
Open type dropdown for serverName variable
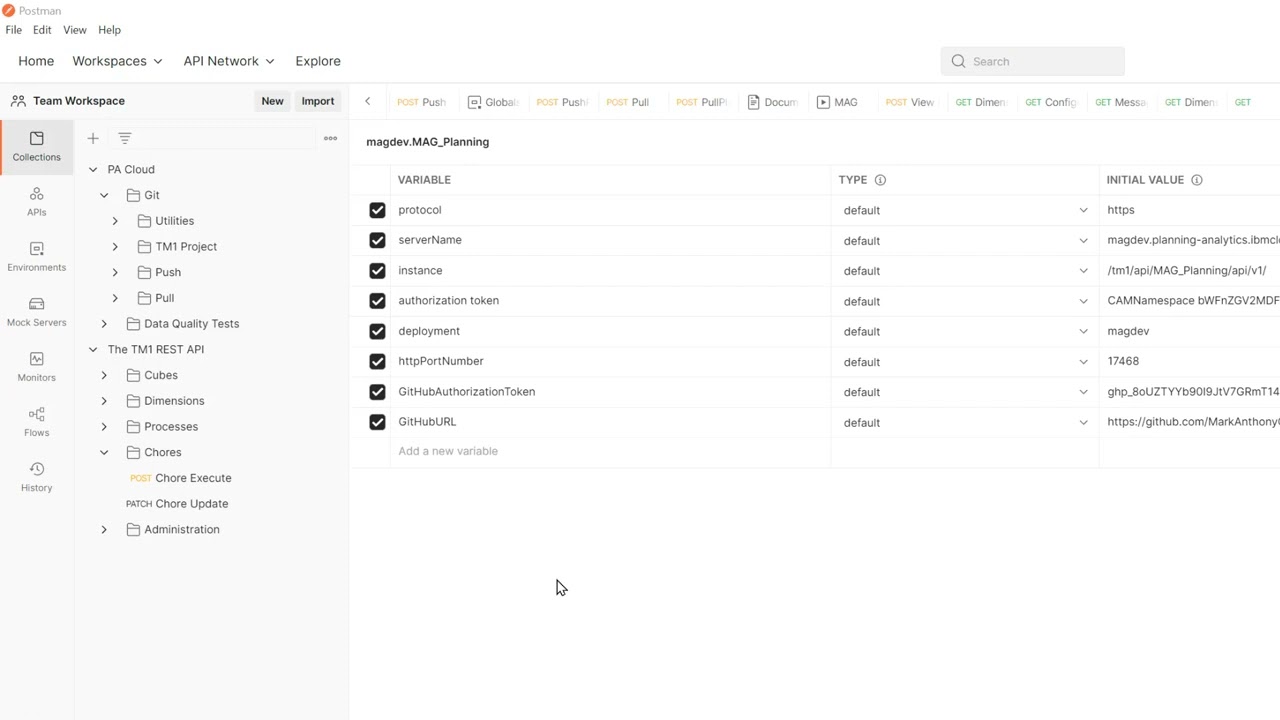[1082, 240]
